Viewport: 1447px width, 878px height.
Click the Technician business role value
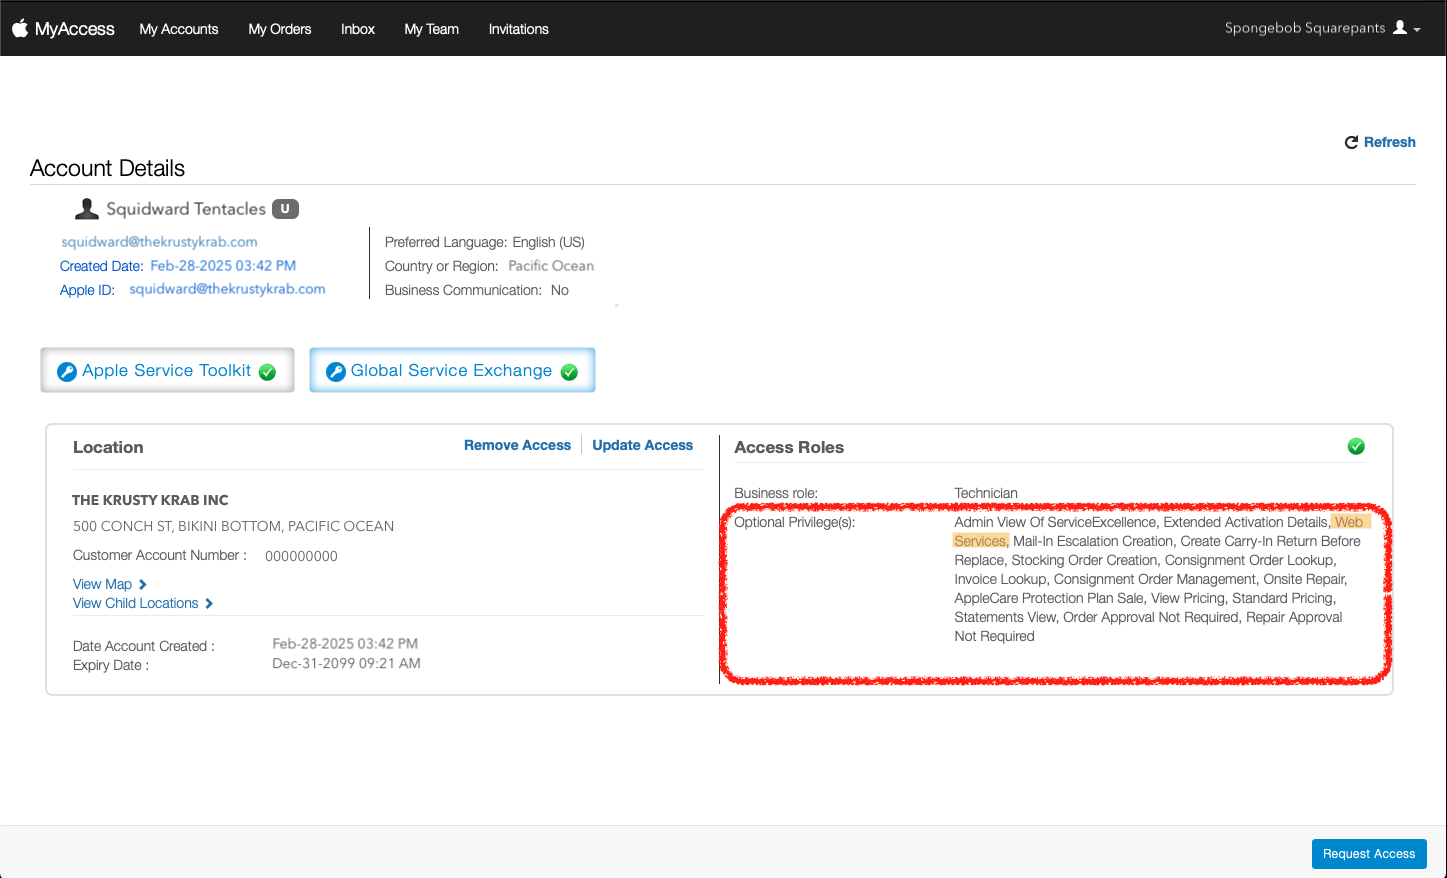(986, 493)
